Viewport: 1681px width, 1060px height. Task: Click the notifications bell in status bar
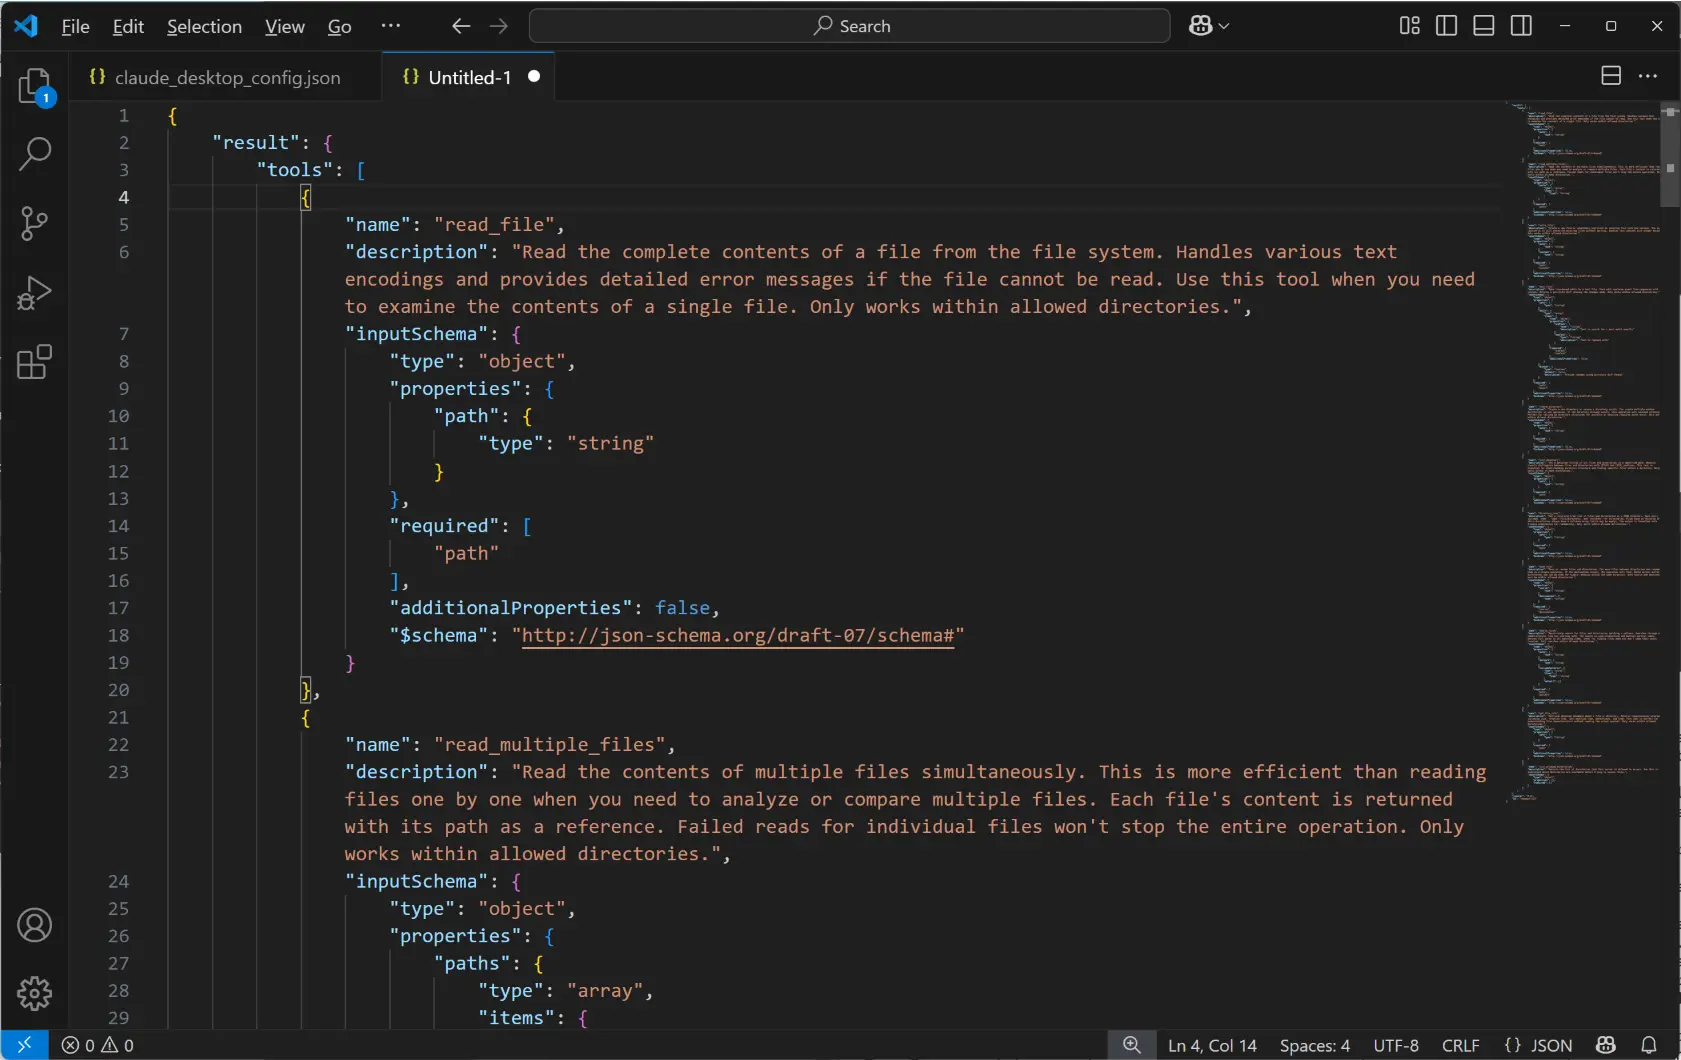pos(1649,1045)
